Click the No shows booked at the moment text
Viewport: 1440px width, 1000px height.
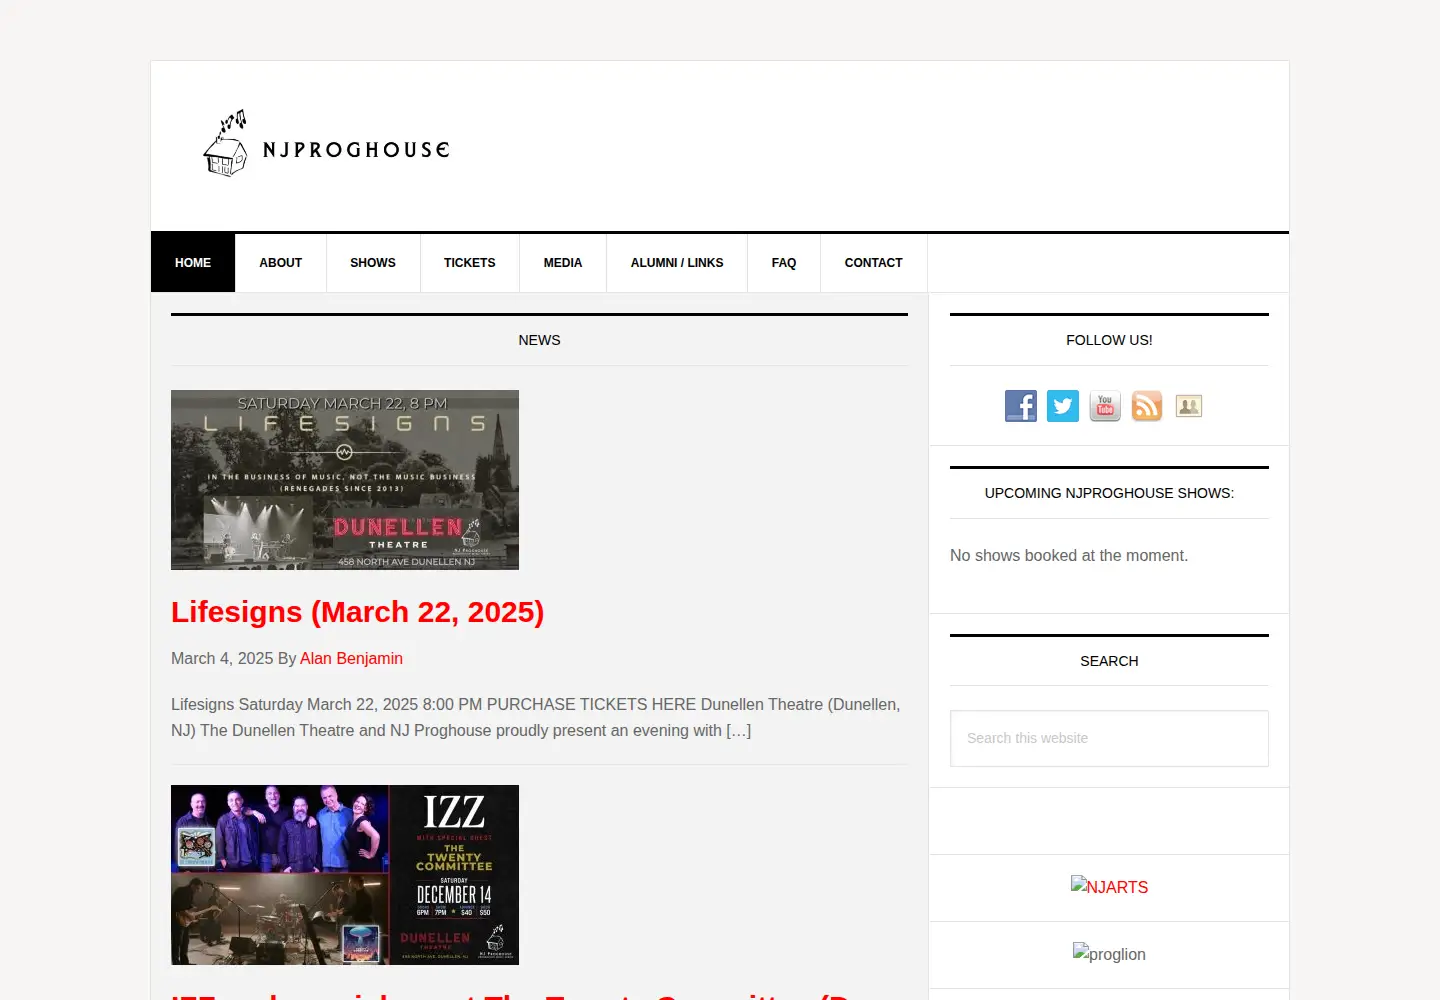click(x=1069, y=555)
